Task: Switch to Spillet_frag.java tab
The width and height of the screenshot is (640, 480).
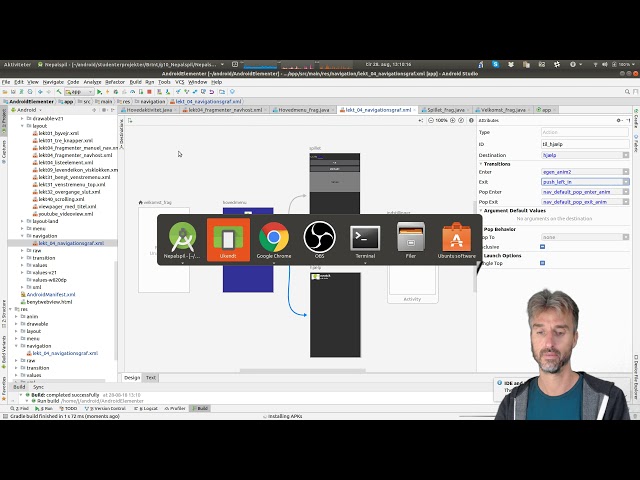Action: [x=446, y=110]
